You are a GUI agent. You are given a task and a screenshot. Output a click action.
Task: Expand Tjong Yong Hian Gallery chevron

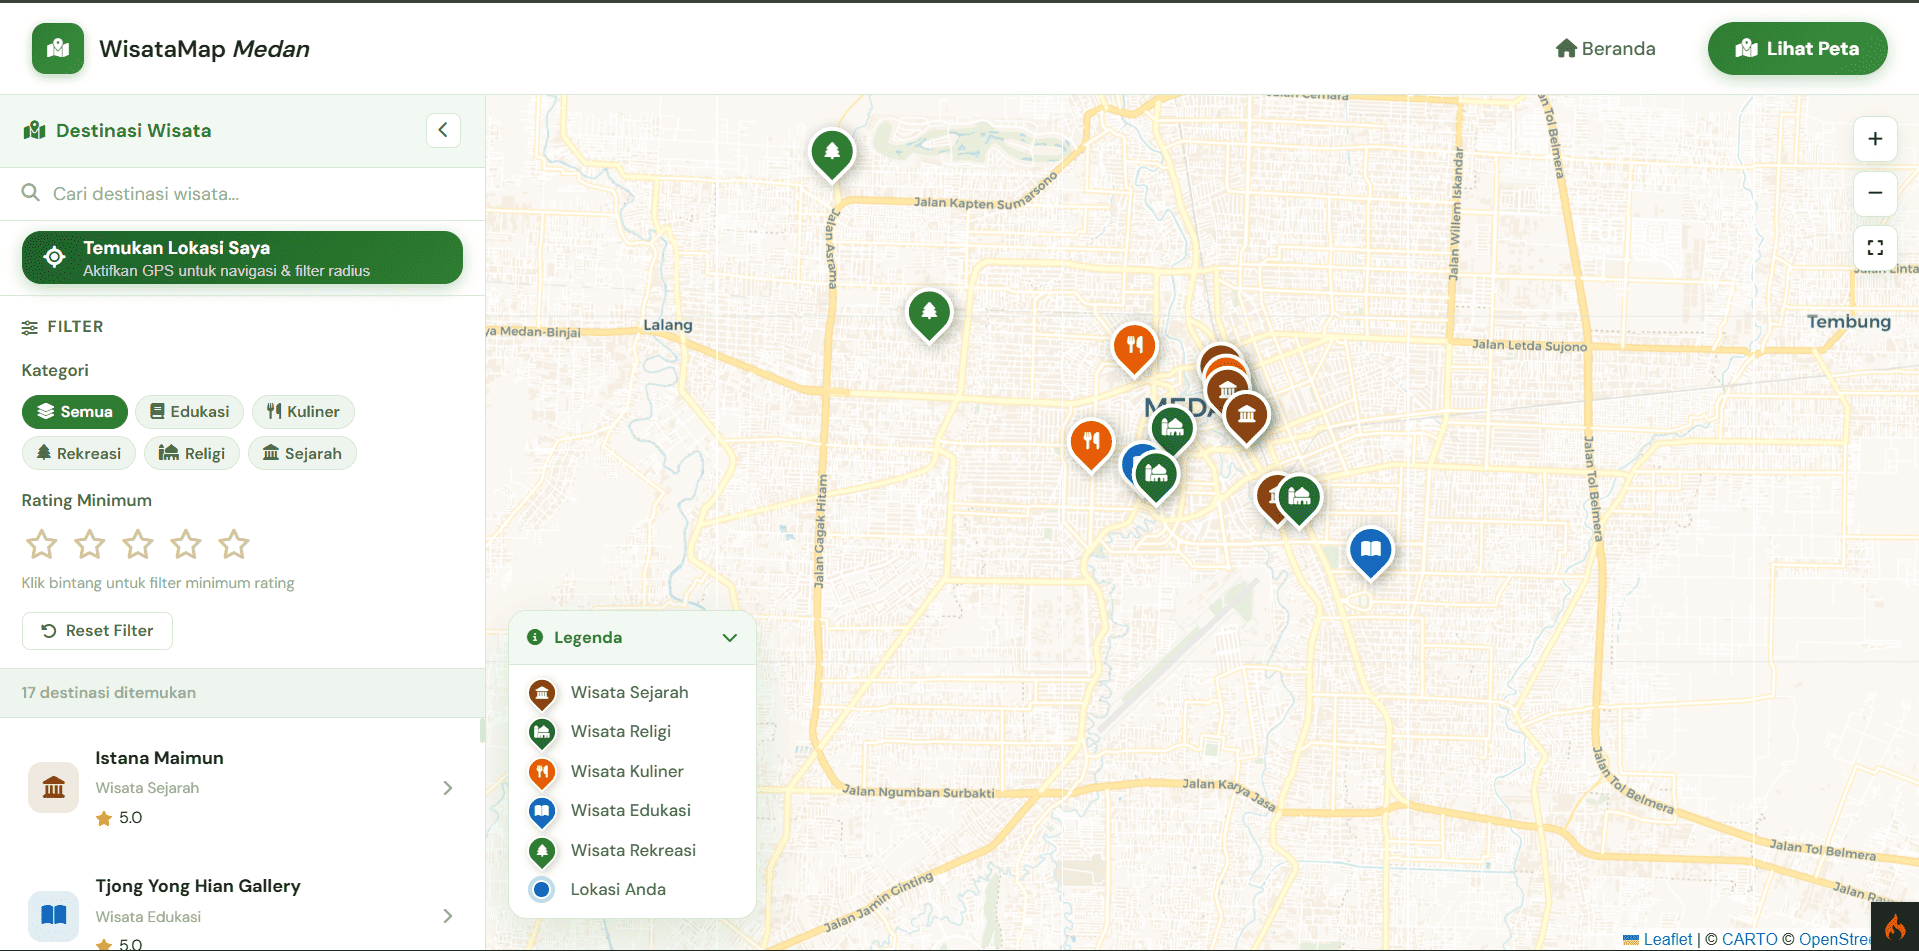coord(447,916)
